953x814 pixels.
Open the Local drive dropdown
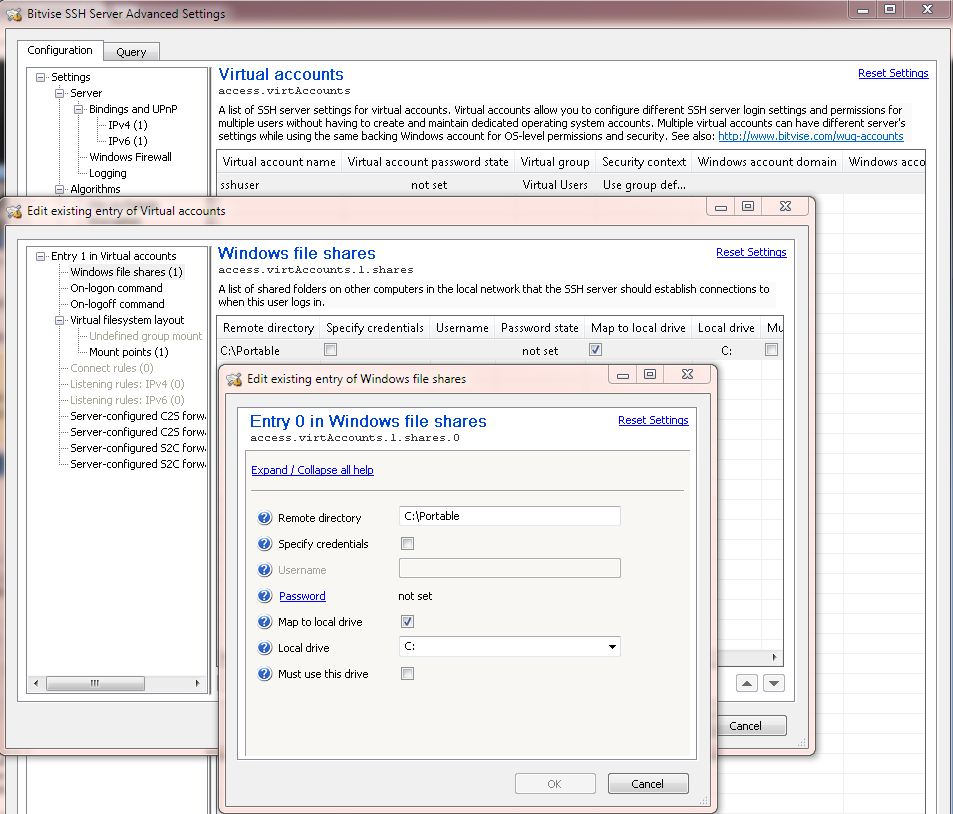tap(612, 647)
